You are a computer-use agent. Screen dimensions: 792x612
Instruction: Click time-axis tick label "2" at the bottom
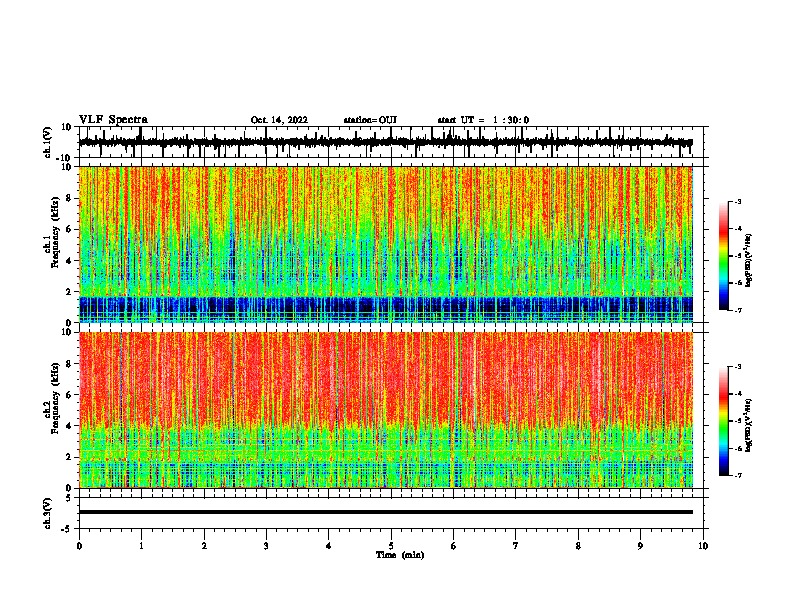click(204, 546)
